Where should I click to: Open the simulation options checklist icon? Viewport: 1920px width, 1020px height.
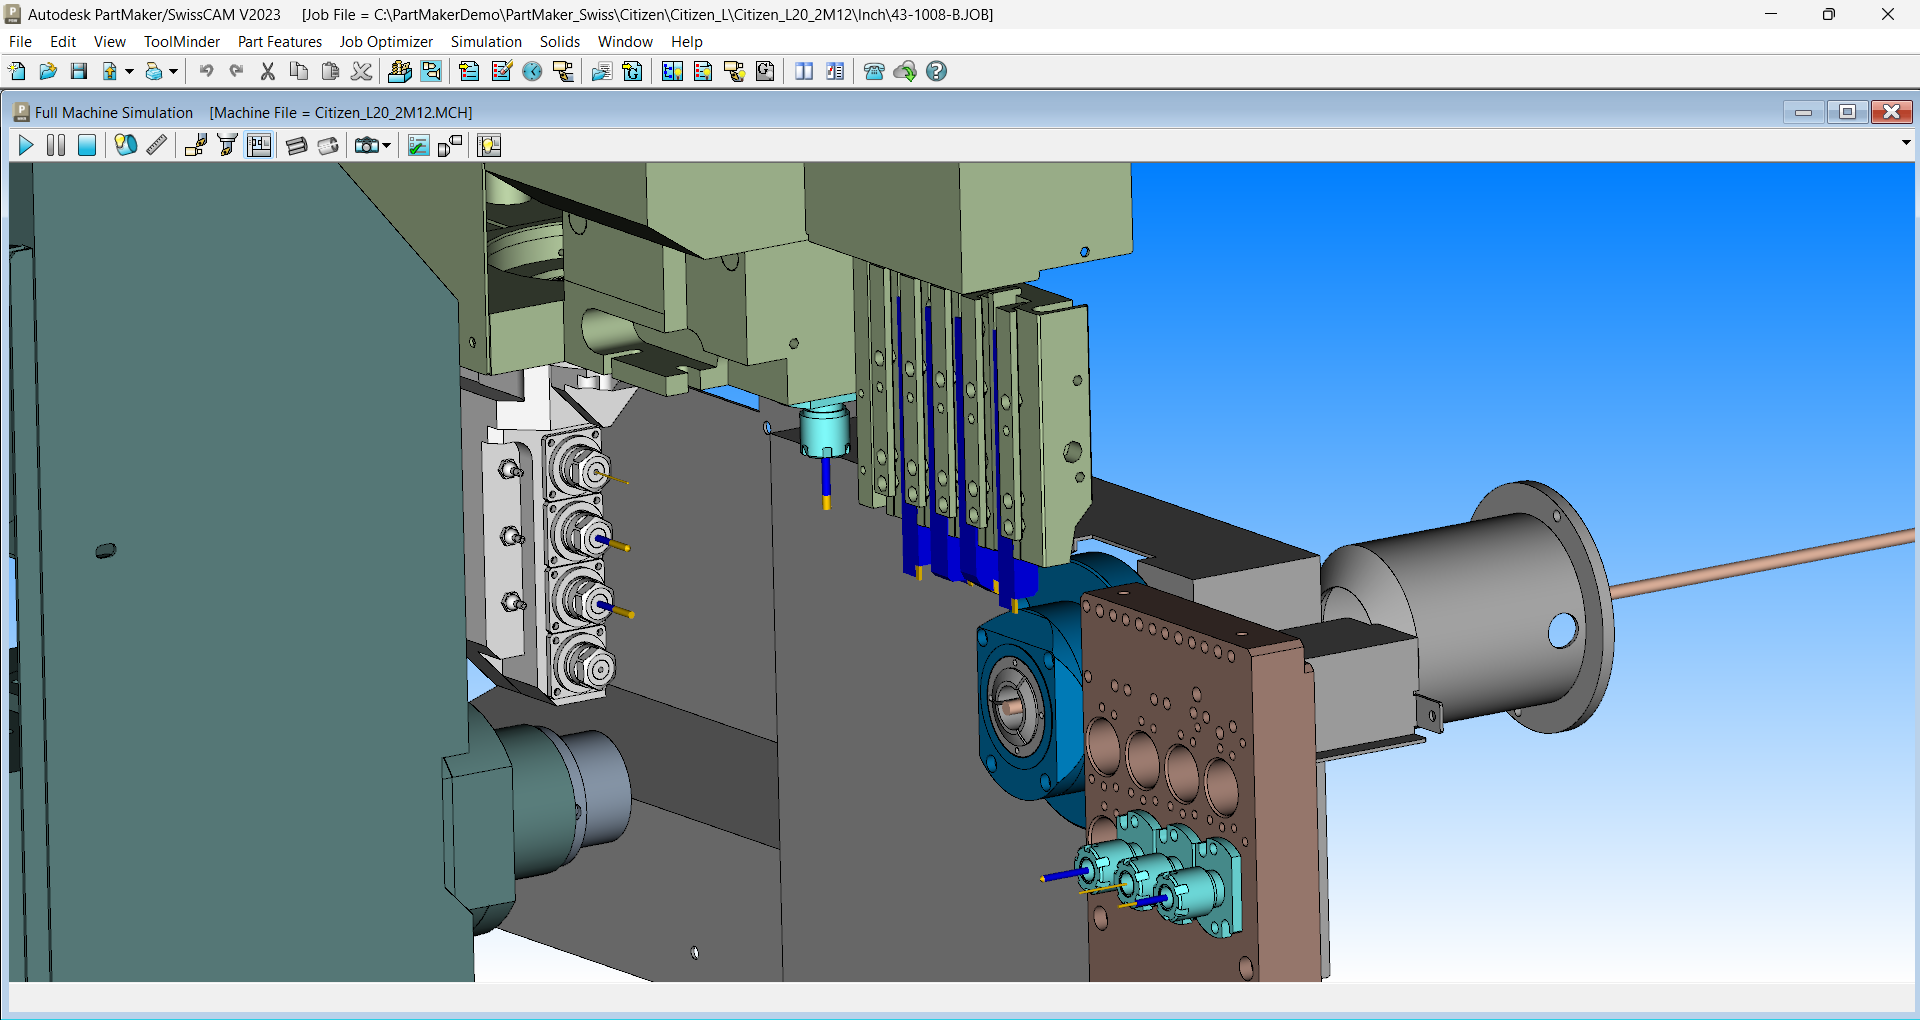click(419, 146)
